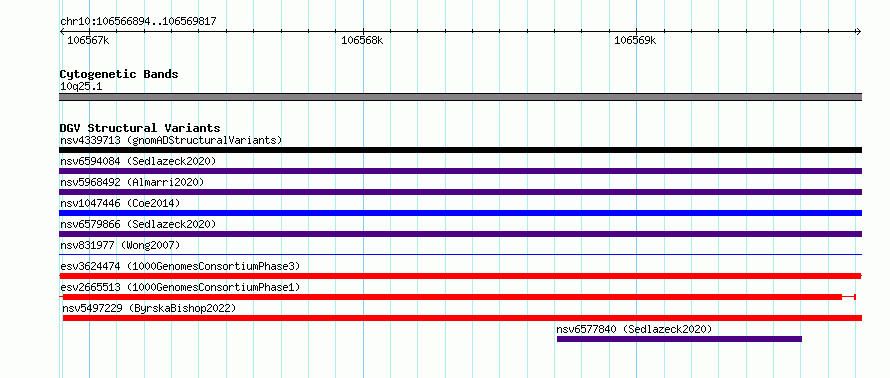890x378 pixels.
Task: Click the ruler's left end arrow
Action: tap(62, 31)
